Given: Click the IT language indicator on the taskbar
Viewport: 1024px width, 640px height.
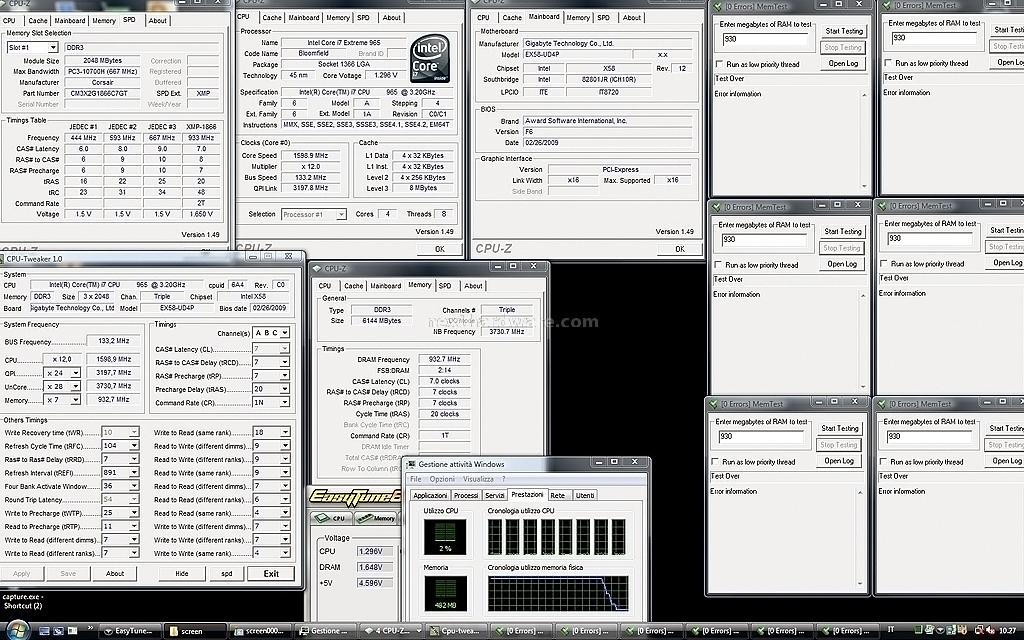Looking at the screenshot, I should pyautogui.click(x=891, y=630).
